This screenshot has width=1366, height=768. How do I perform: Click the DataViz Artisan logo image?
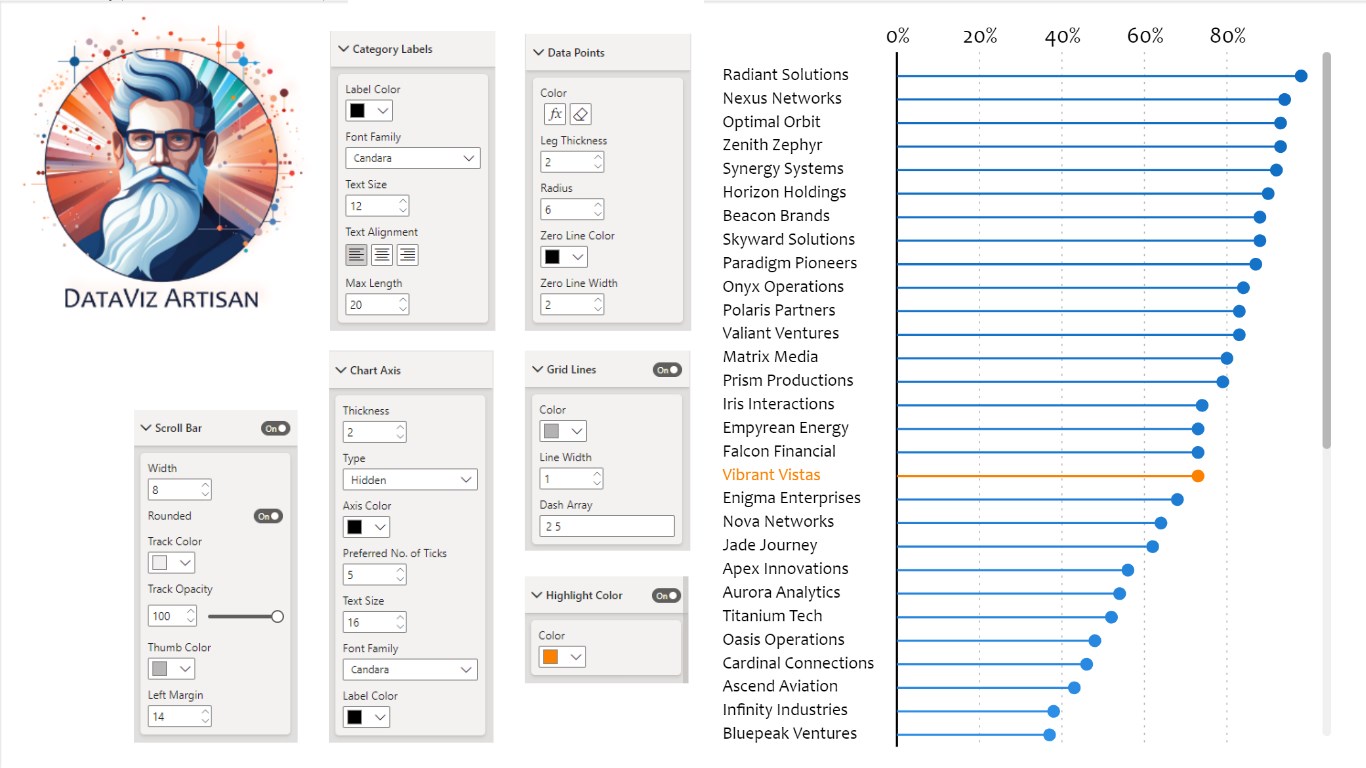tap(161, 162)
